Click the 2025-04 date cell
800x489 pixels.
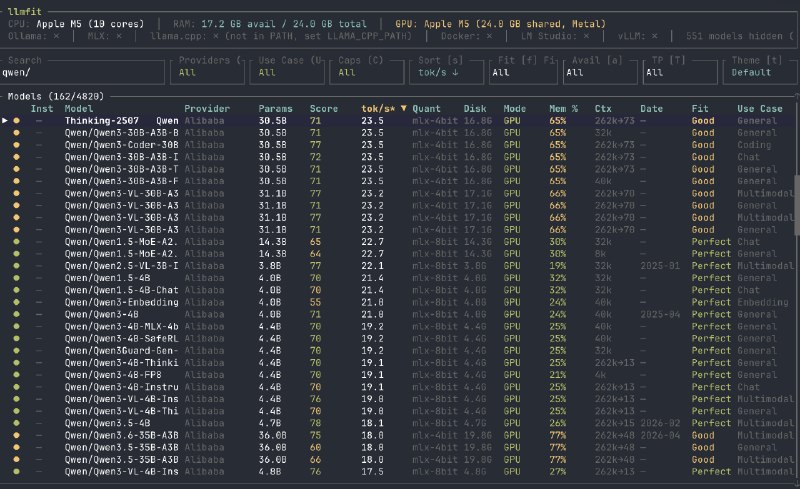coord(660,314)
